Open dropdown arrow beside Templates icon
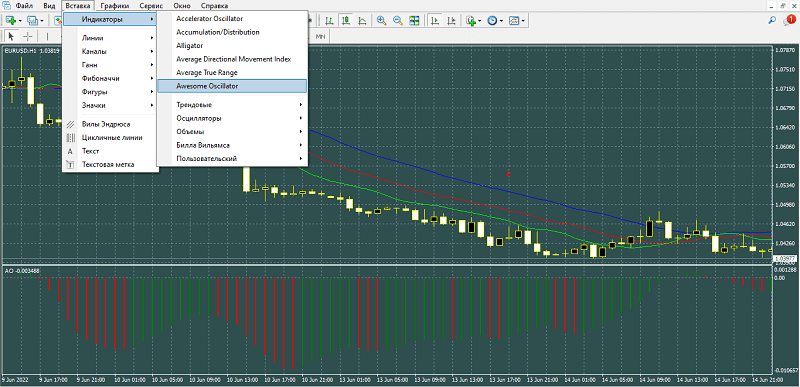The width and height of the screenshot is (800, 387). [523, 21]
